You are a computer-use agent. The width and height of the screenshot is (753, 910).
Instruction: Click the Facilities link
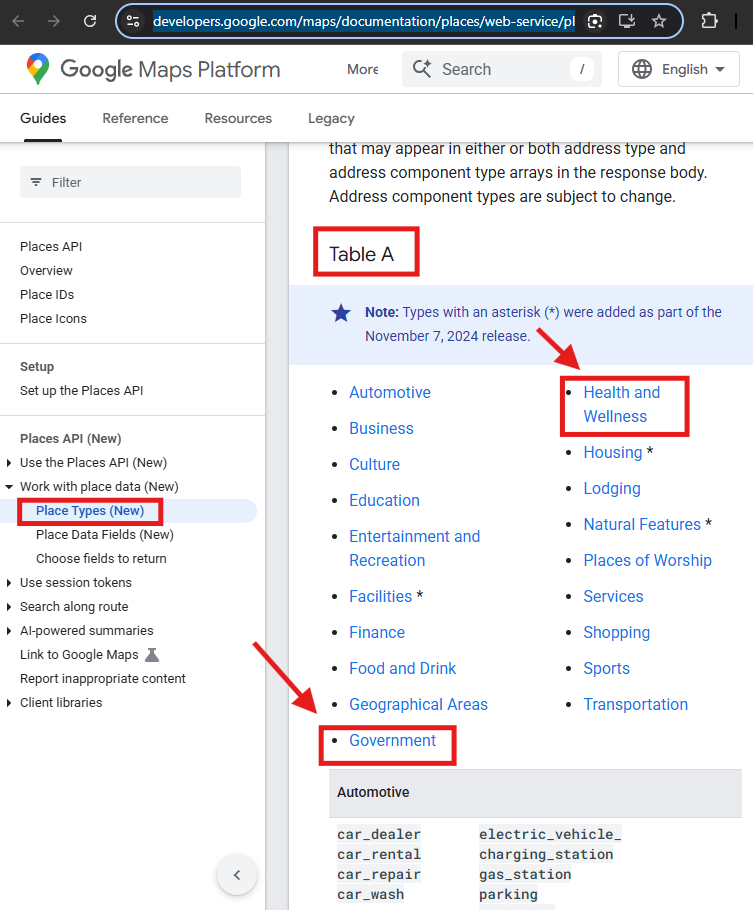tap(380, 596)
